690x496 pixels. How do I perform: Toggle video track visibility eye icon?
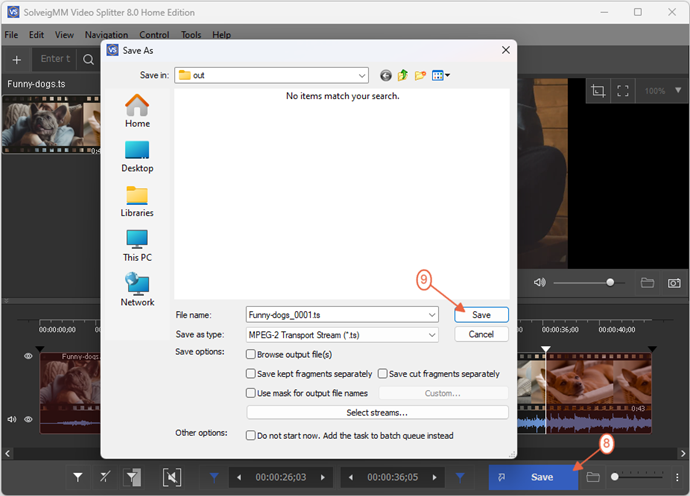[28, 356]
